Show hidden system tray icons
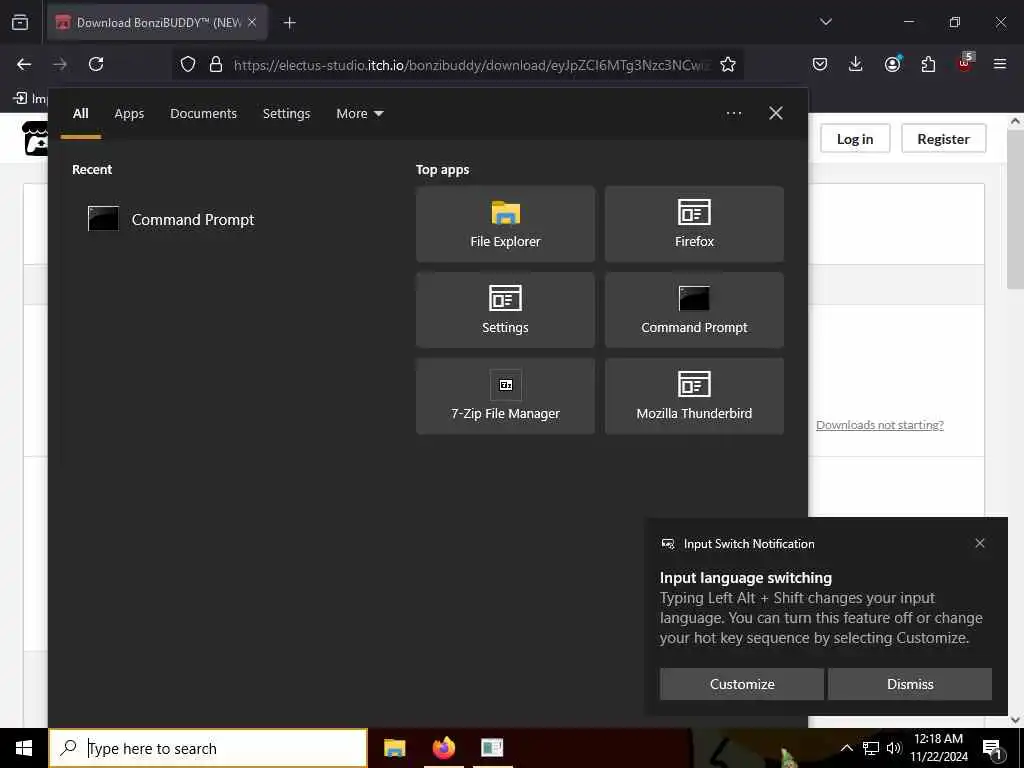Image resolution: width=1024 pixels, height=768 pixels. pos(846,748)
